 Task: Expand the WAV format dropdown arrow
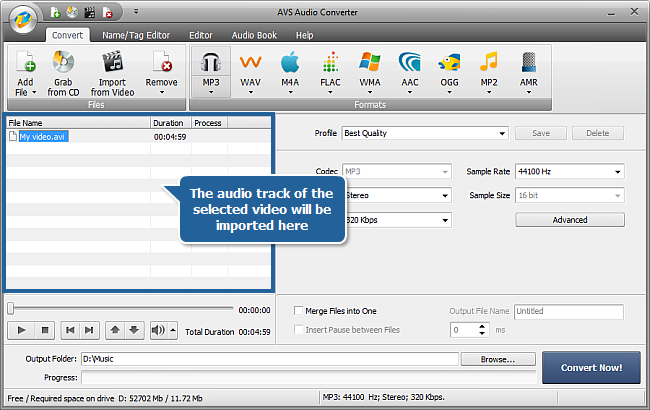(250, 92)
